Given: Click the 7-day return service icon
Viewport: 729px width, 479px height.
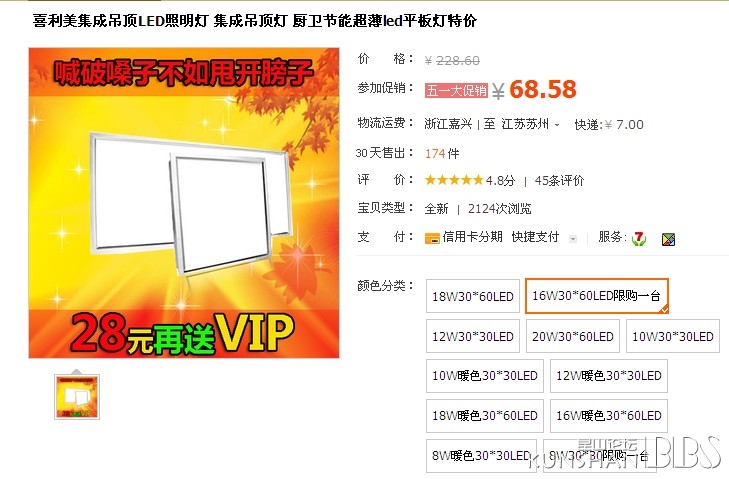Looking at the screenshot, I should click(639, 239).
